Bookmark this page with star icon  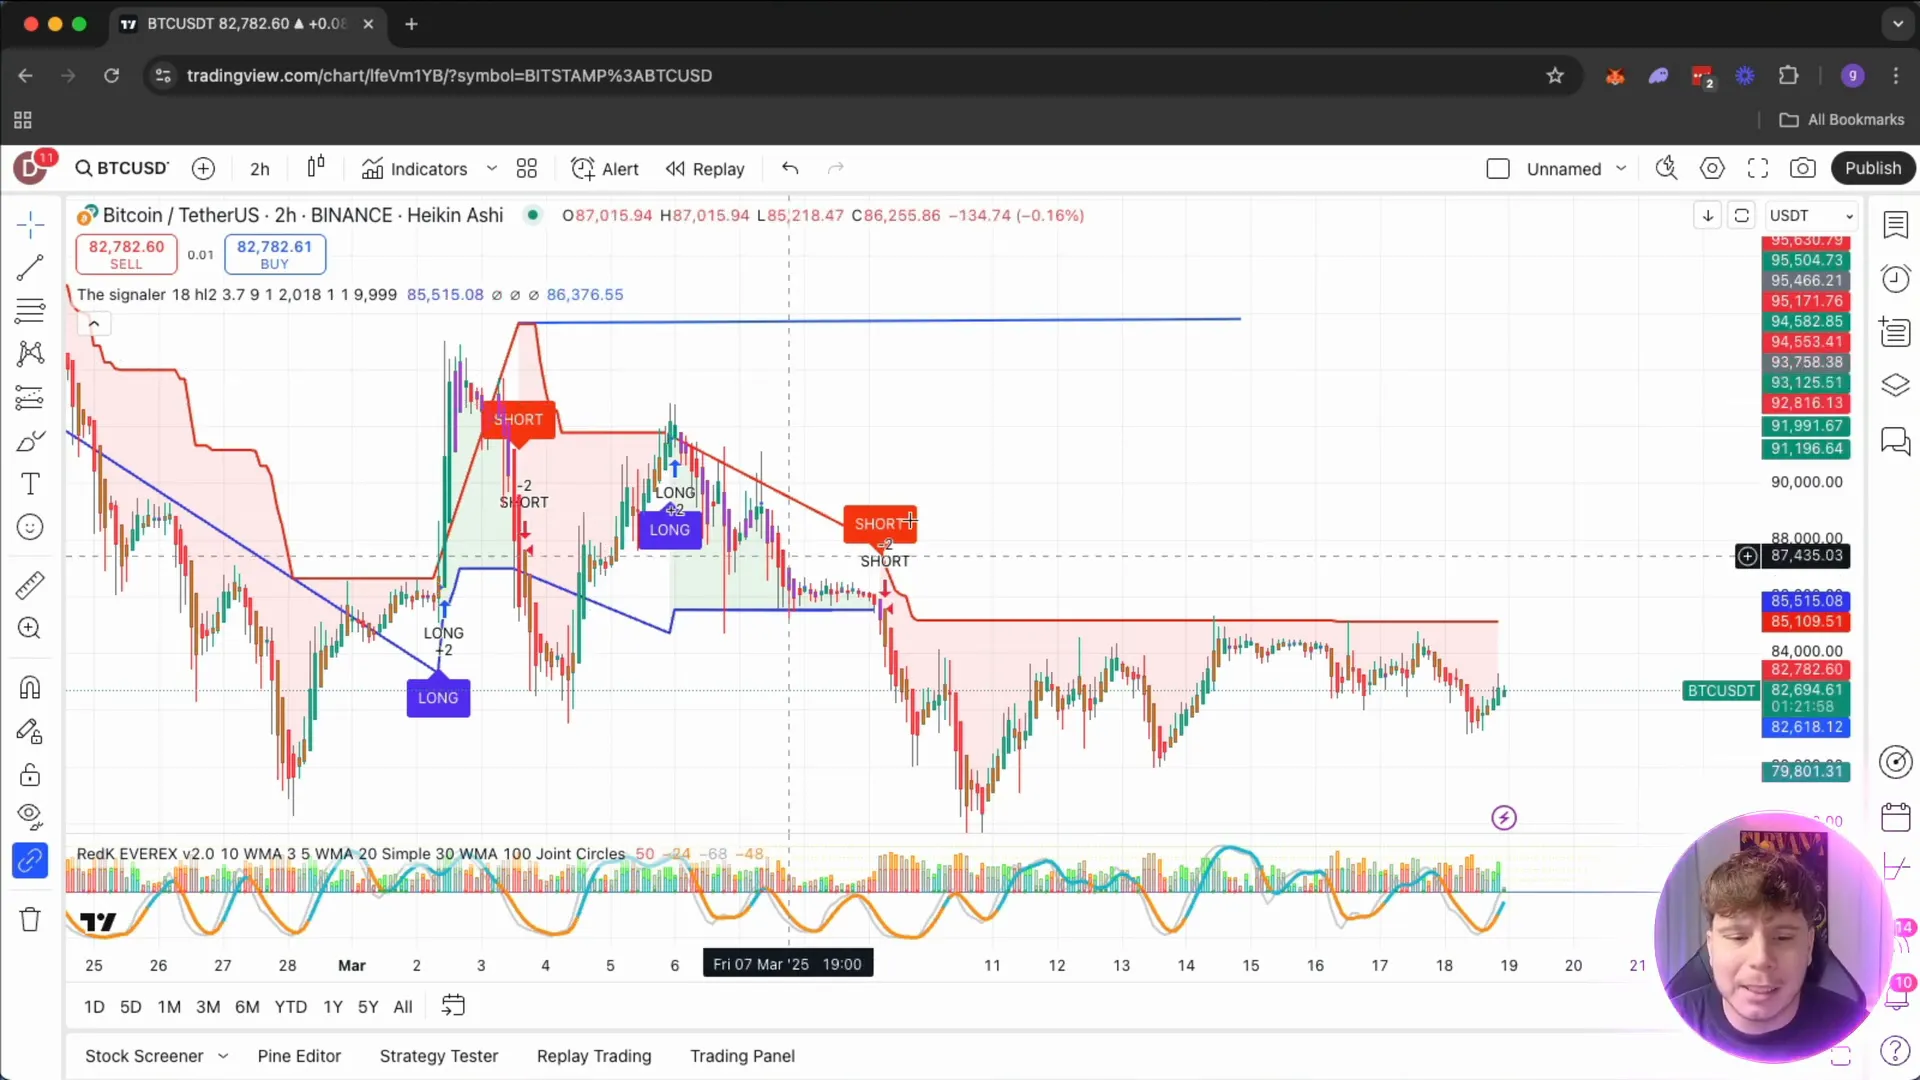(1554, 76)
